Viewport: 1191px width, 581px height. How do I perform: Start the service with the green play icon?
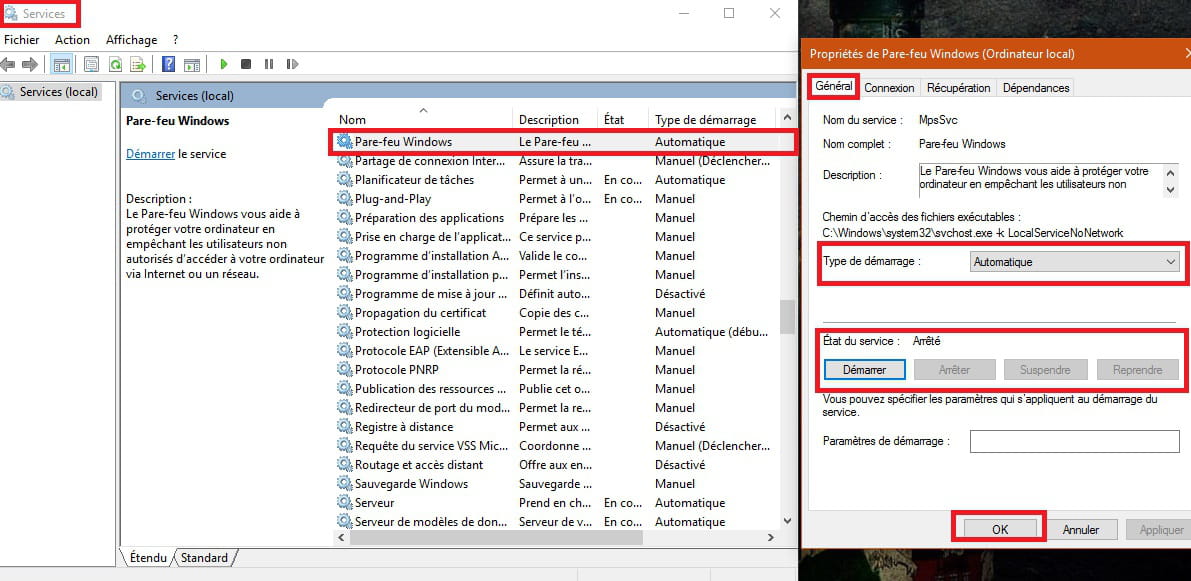click(x=224, y=65)
